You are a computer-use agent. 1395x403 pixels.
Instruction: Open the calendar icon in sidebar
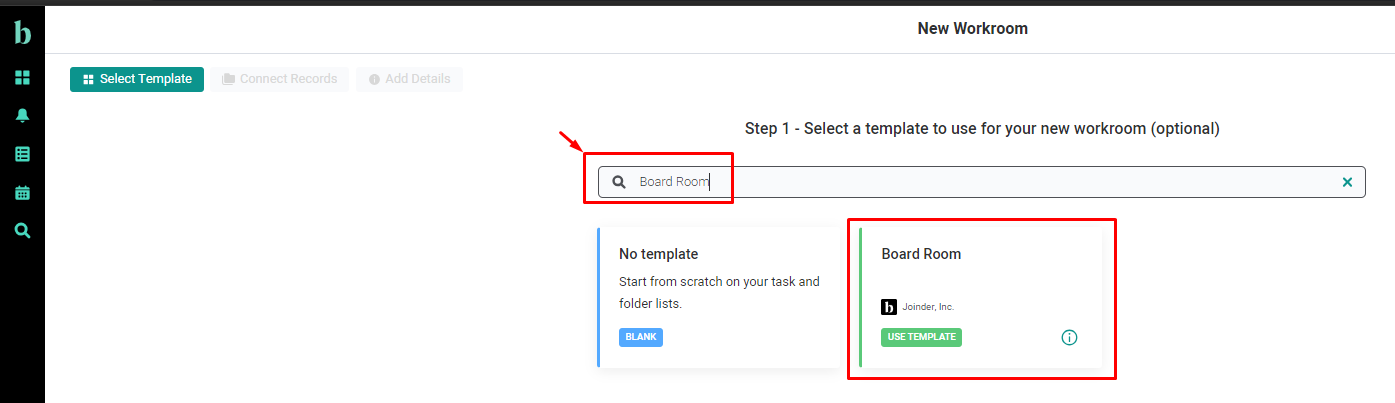click(22, 192)
